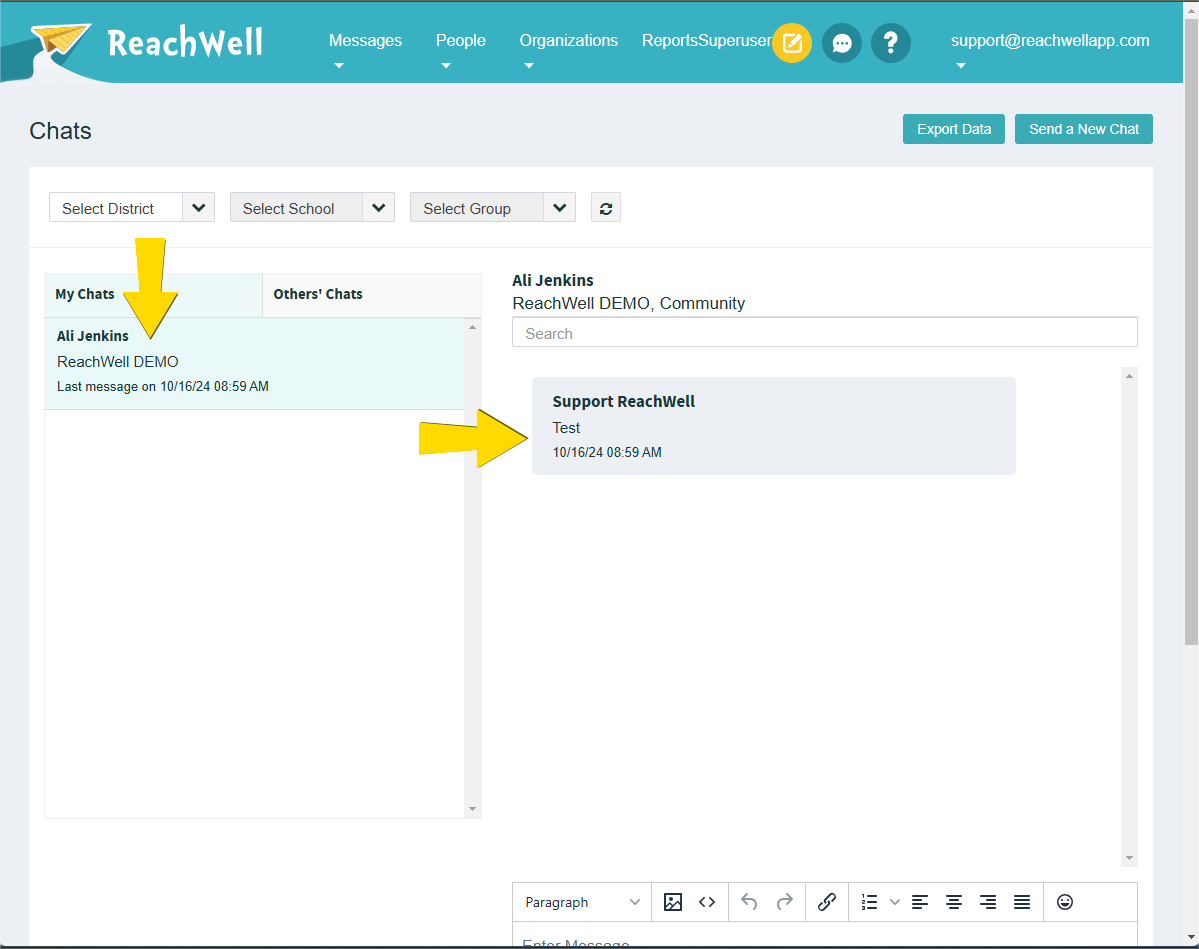Switch to the My Chats tab
1199x949 pixels.
[x=153, y=294]
